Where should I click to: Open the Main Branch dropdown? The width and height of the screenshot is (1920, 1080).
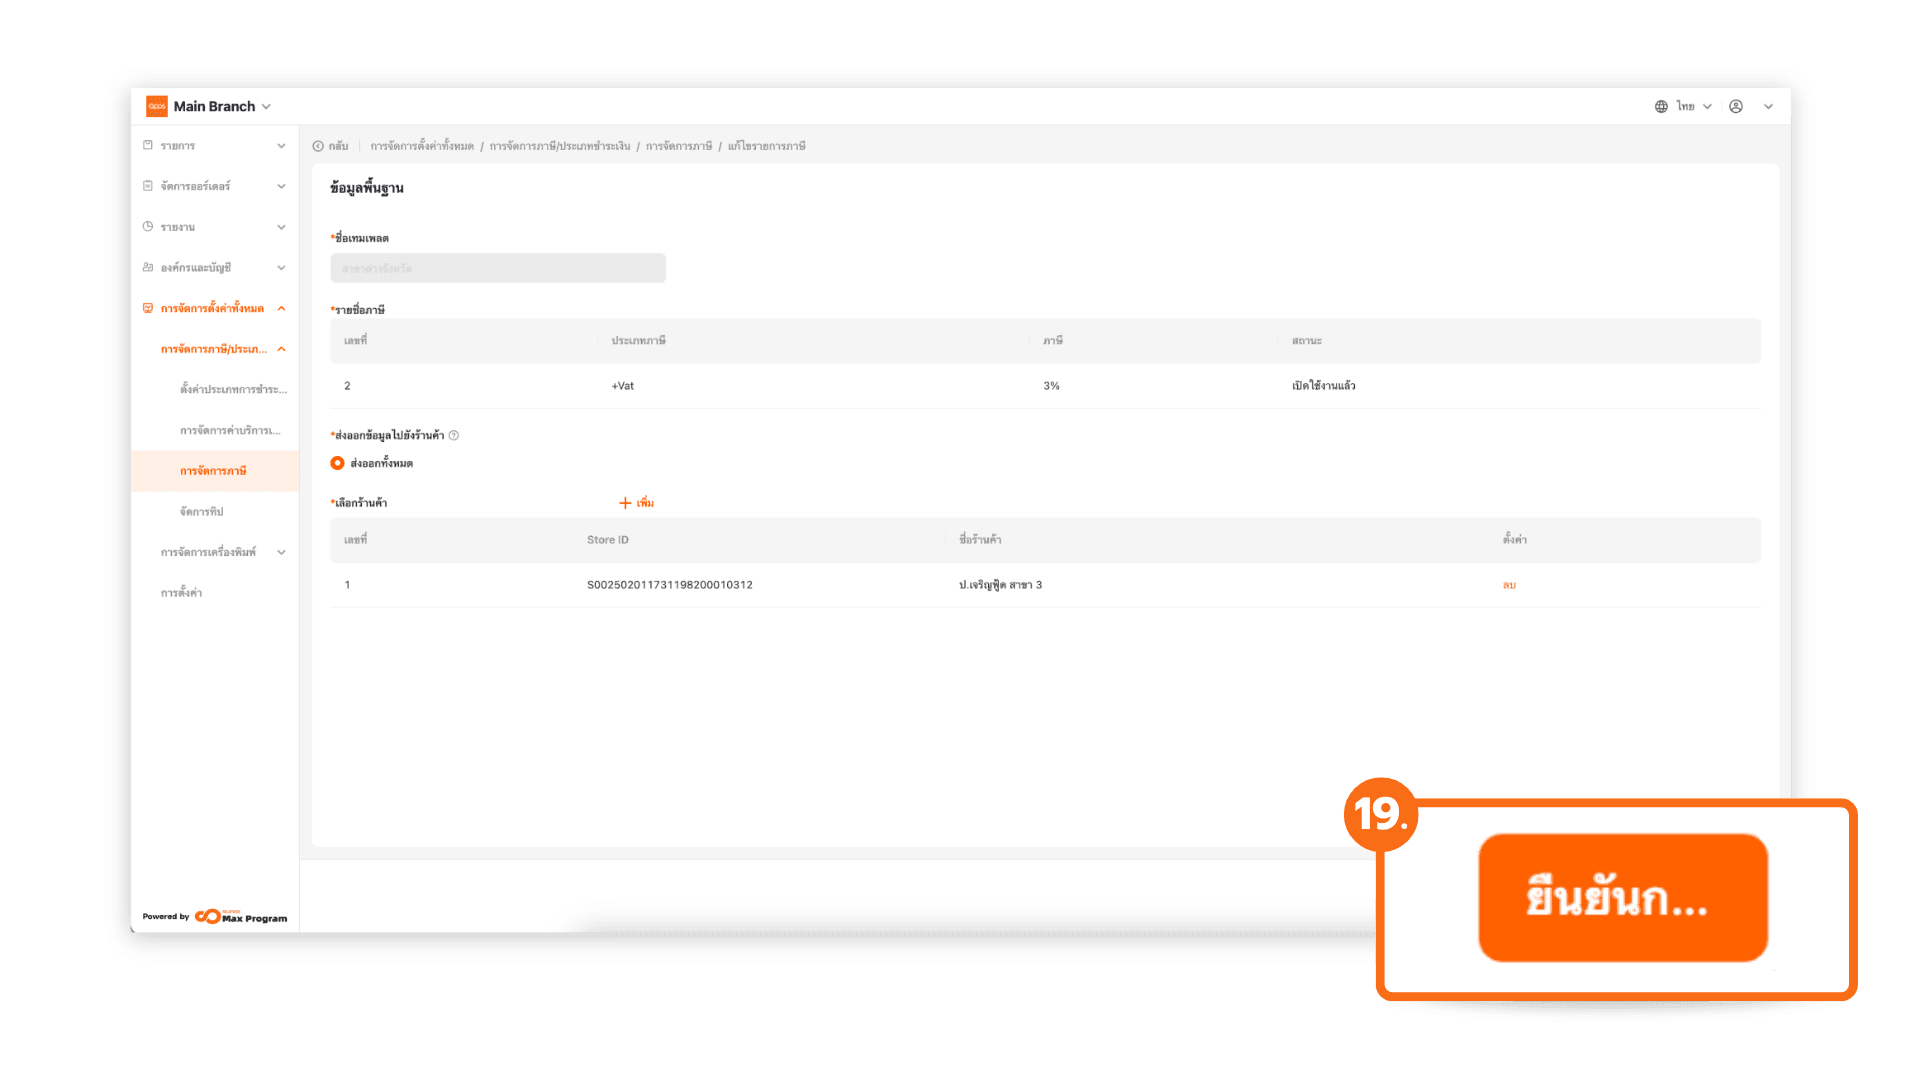(x=266, y=107)
